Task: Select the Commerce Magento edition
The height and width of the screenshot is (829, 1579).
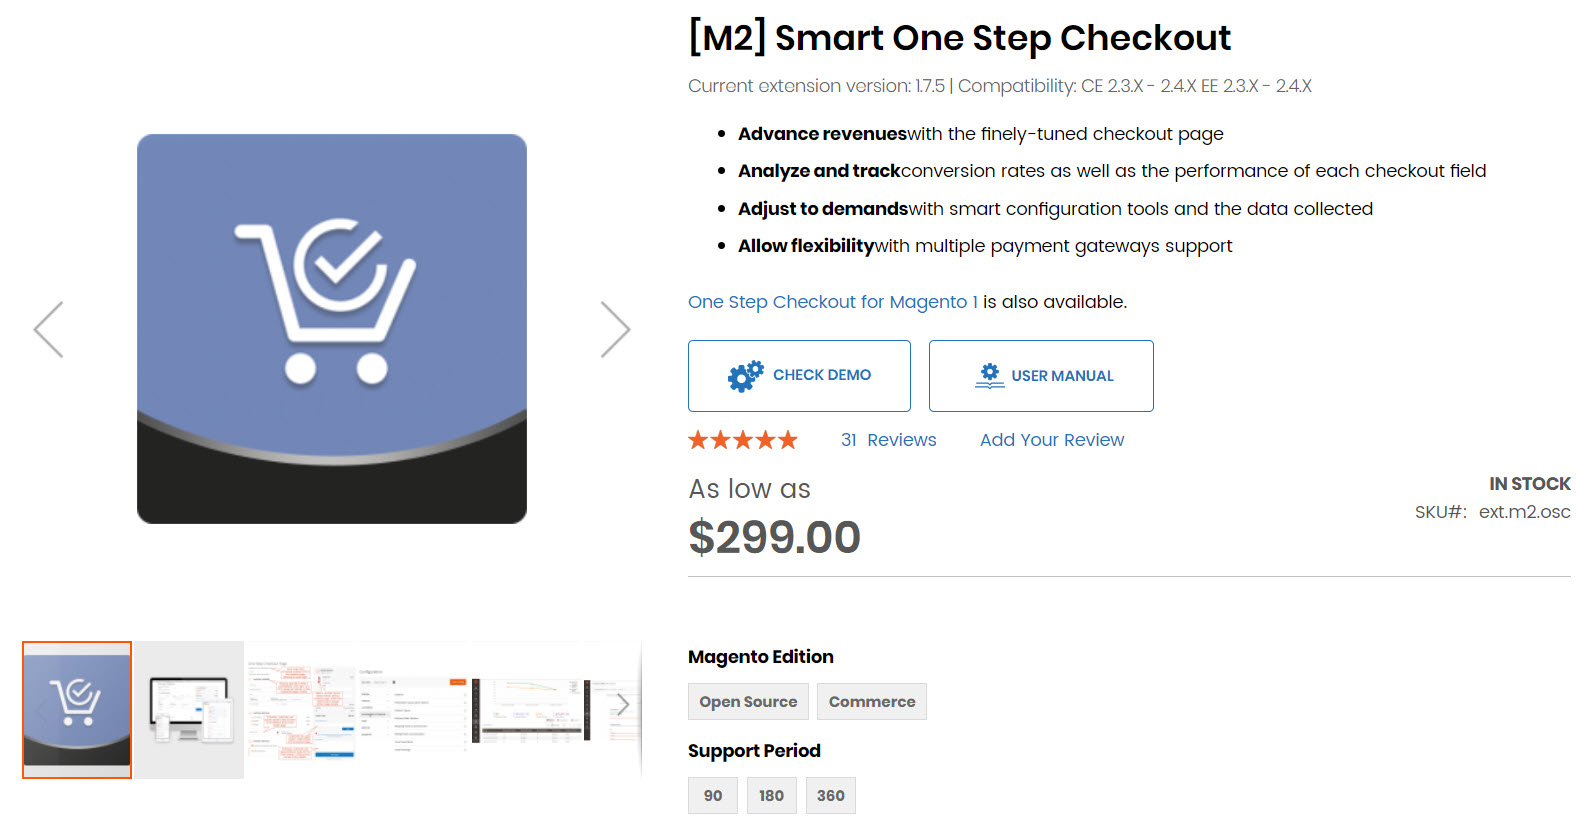Action: point(871,701)
